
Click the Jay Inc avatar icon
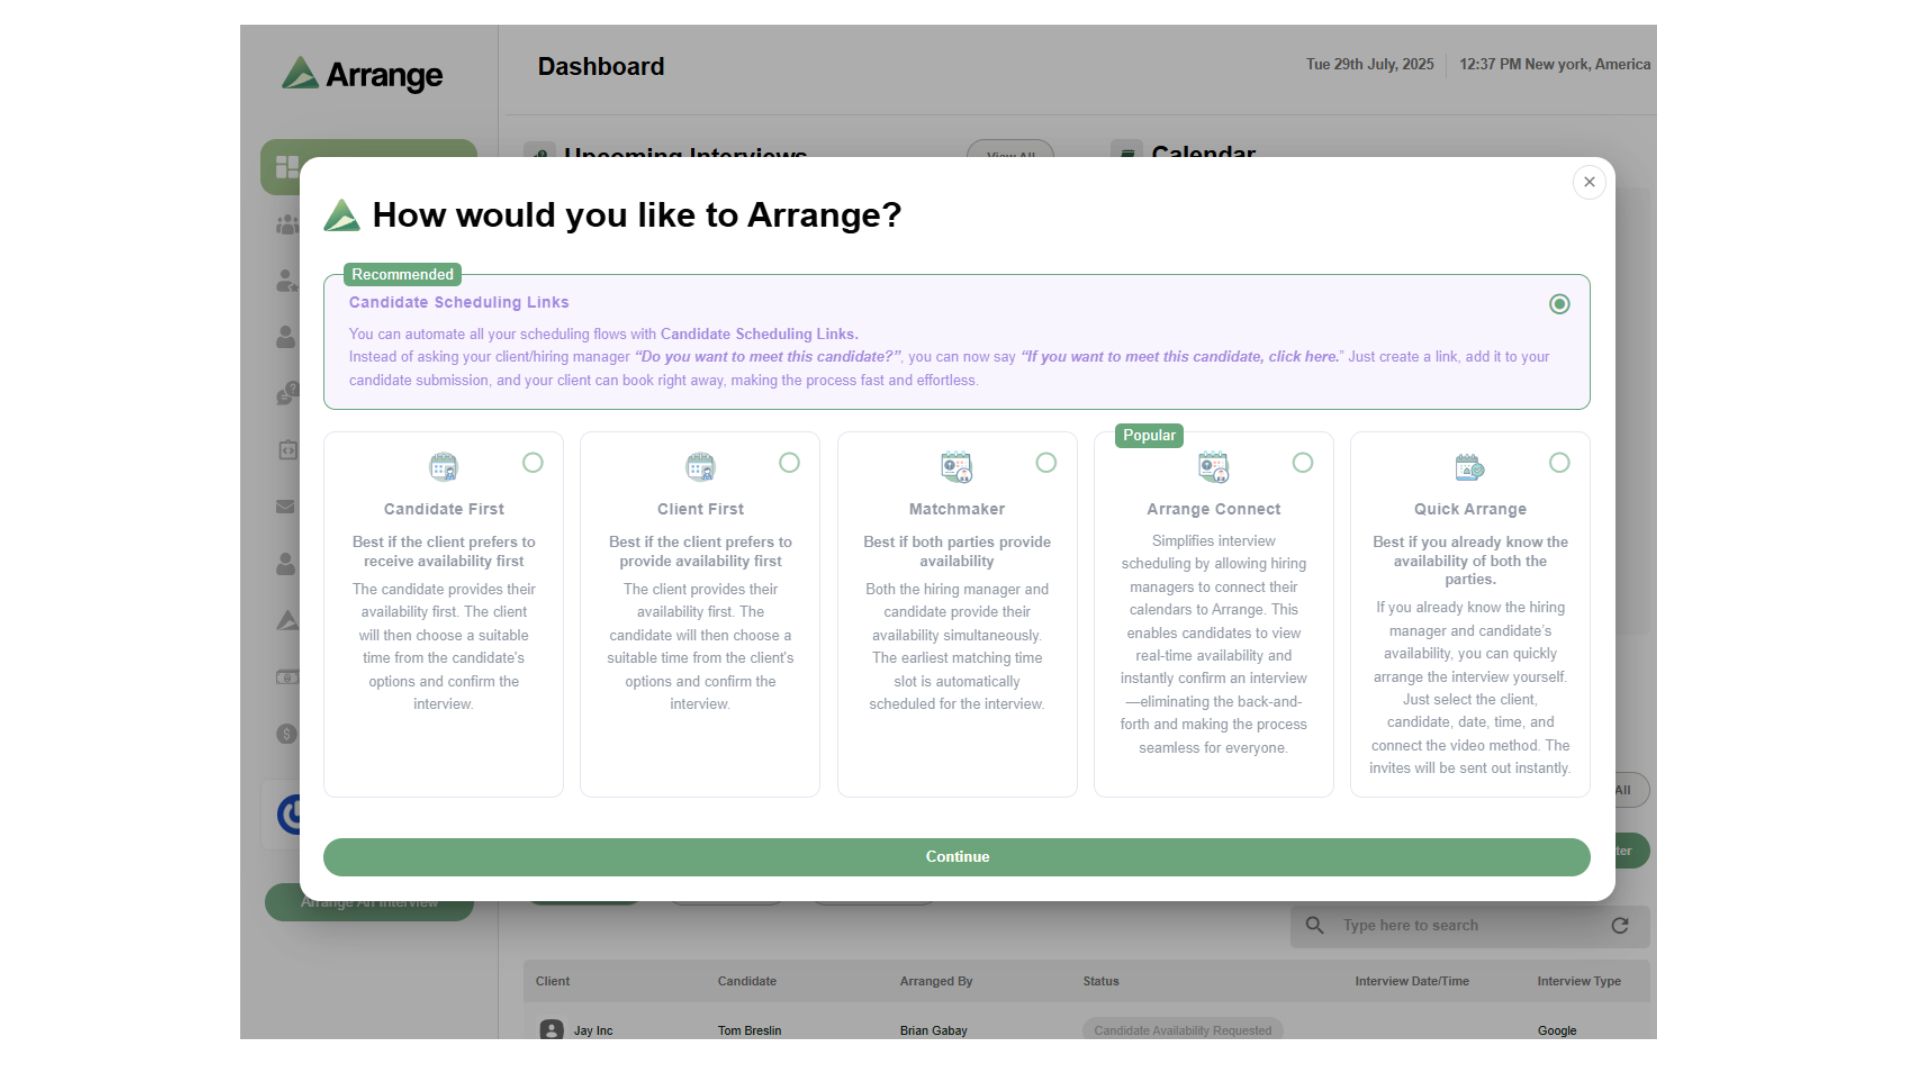click(551, 1029)
